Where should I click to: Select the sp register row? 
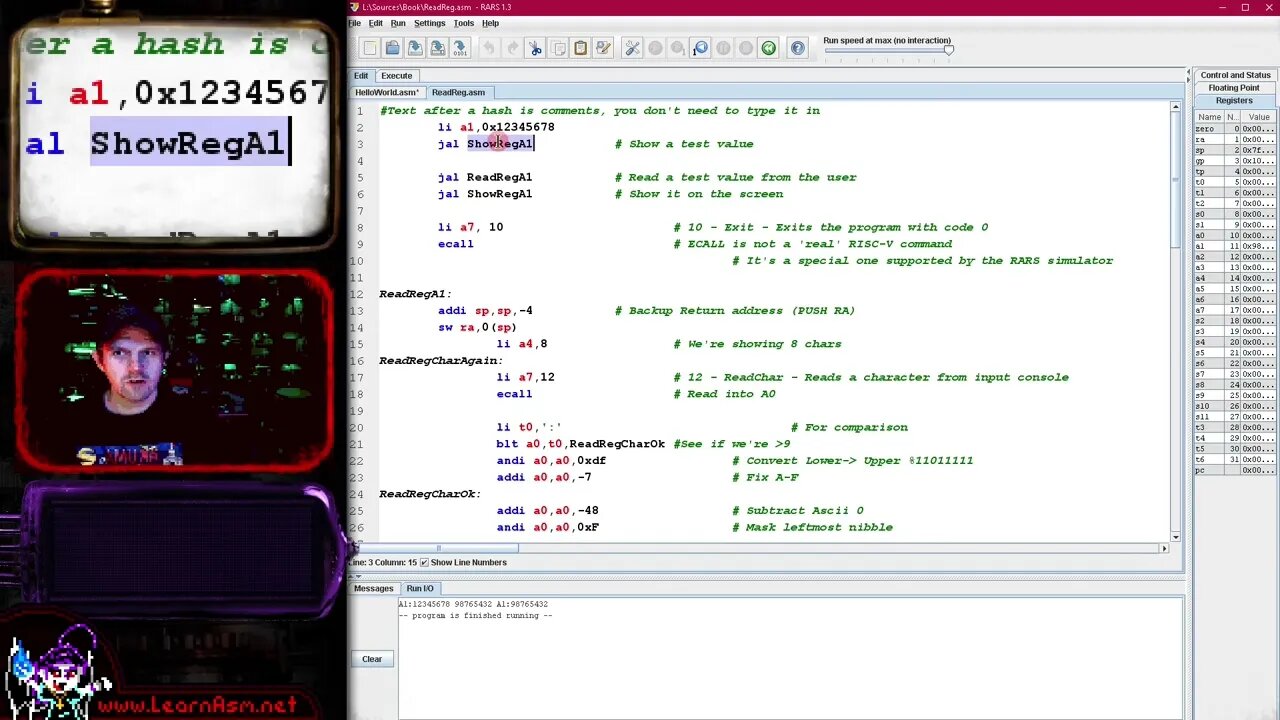(x=1236, y=150)
